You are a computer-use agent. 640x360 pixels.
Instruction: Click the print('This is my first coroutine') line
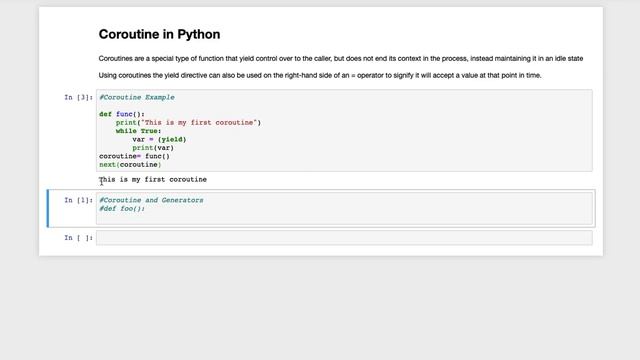(x=188, y=122)
